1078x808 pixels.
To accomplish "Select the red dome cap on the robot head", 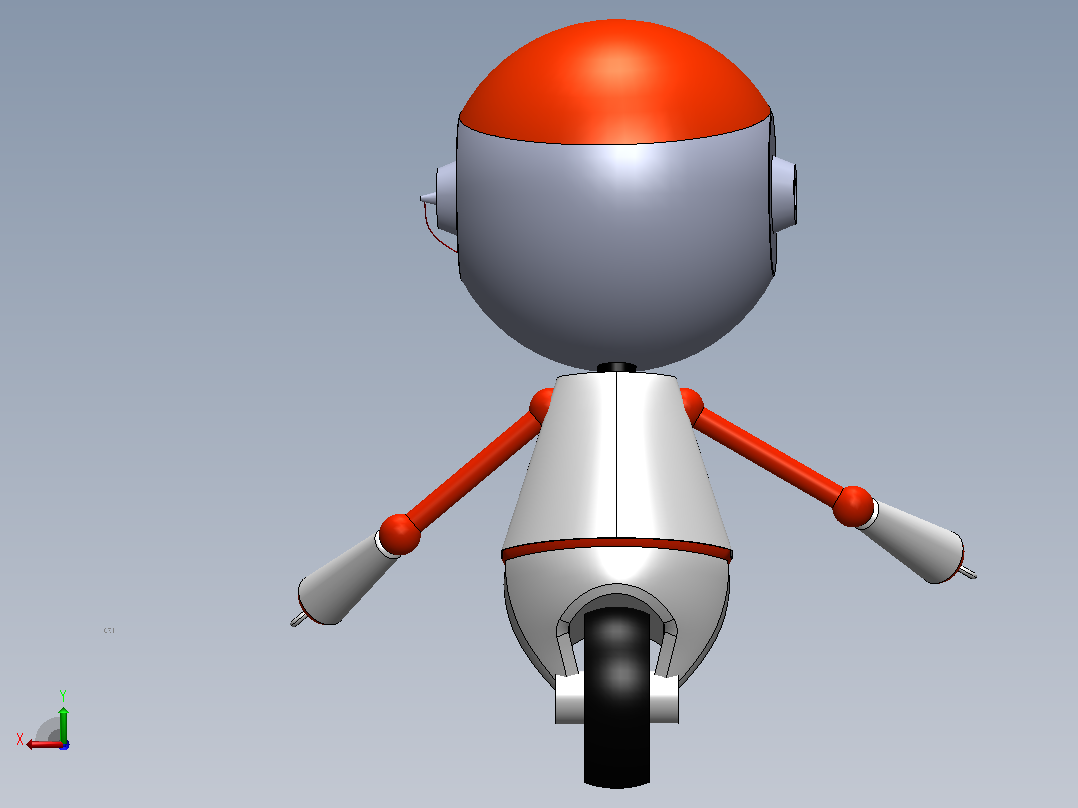I will pyautogui.click(x=615, y=83).
